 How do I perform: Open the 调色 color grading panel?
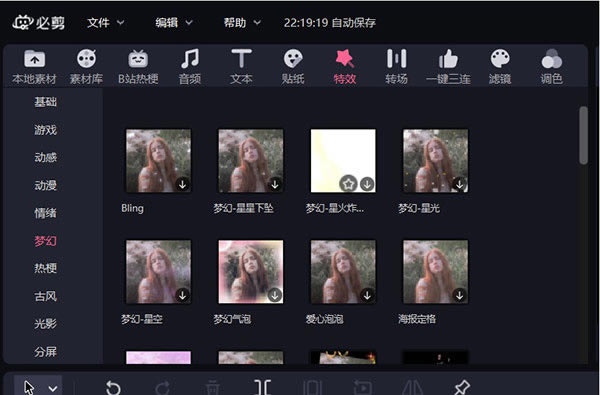(x=552, y=67)
